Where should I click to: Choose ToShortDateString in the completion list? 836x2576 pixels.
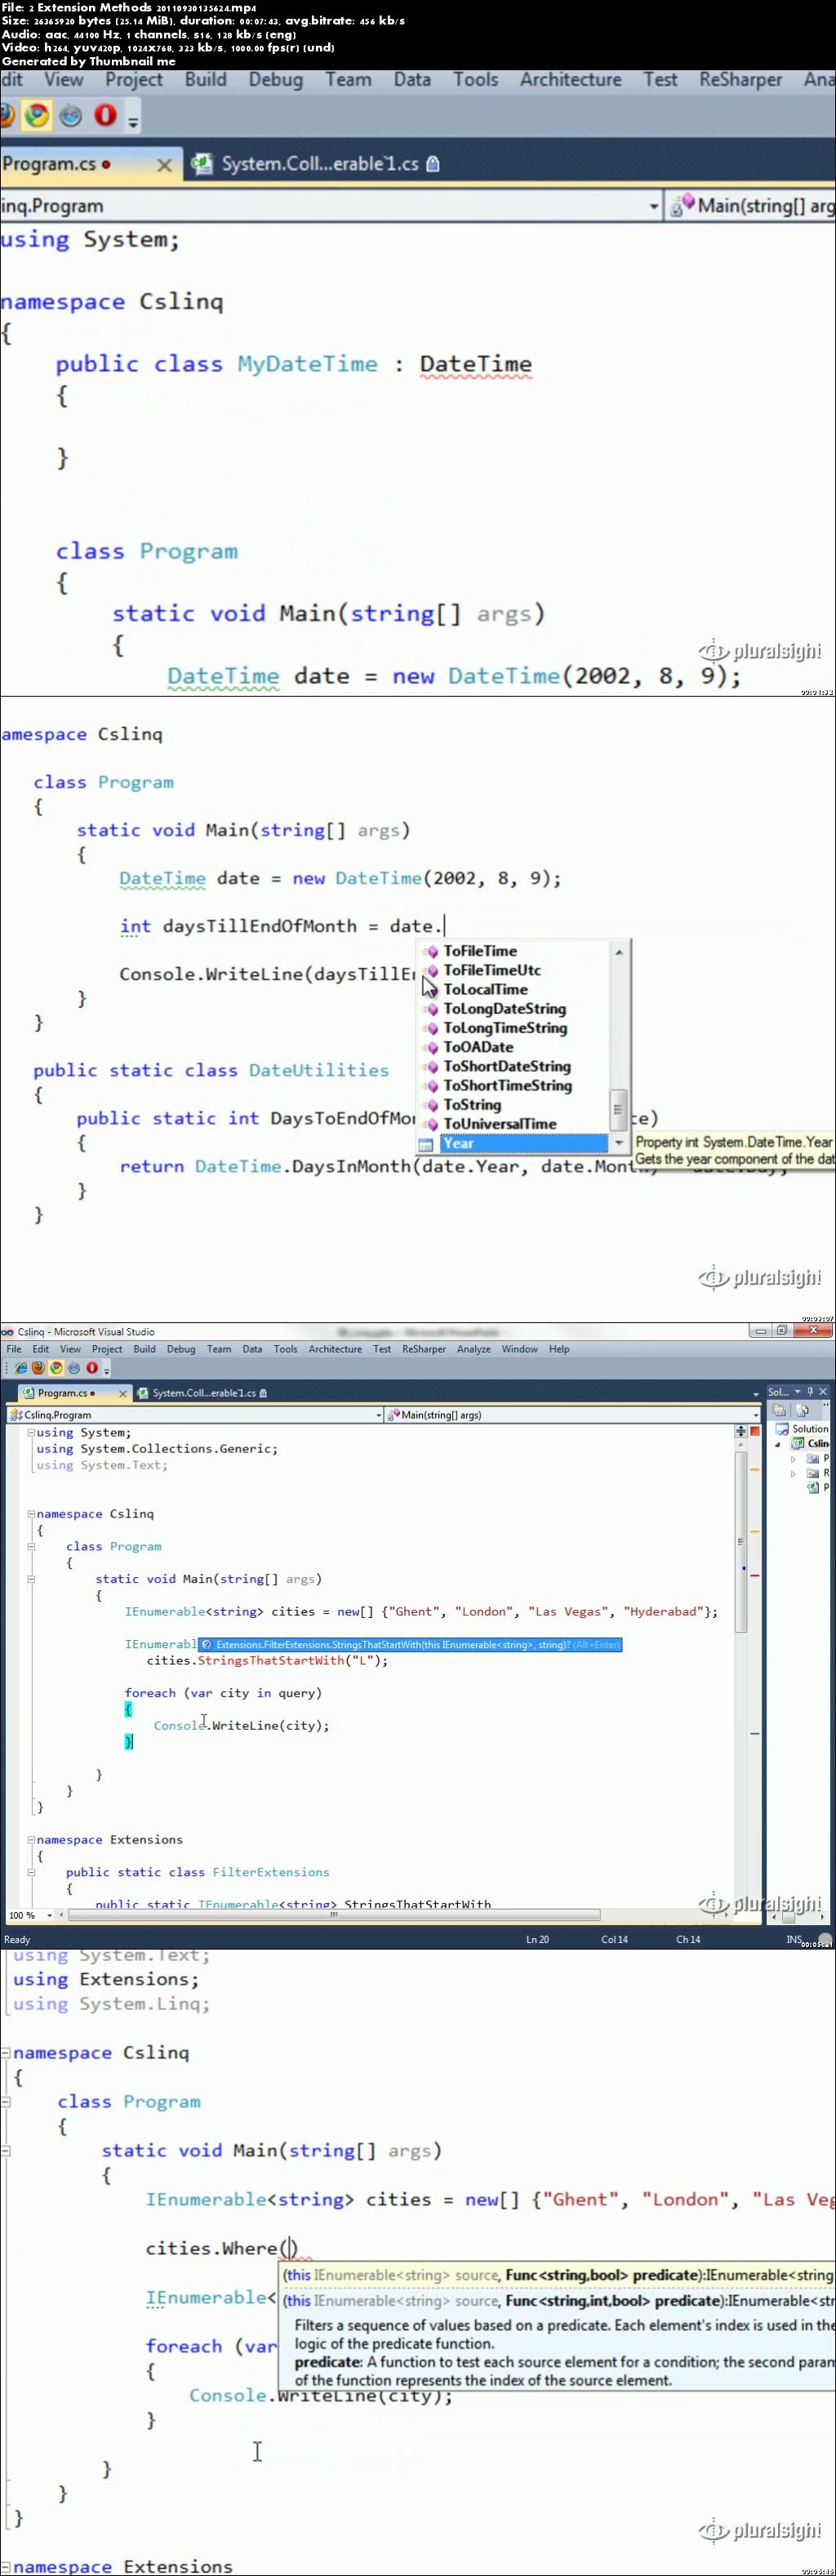pyautogui.click(x=507, y=1066)
